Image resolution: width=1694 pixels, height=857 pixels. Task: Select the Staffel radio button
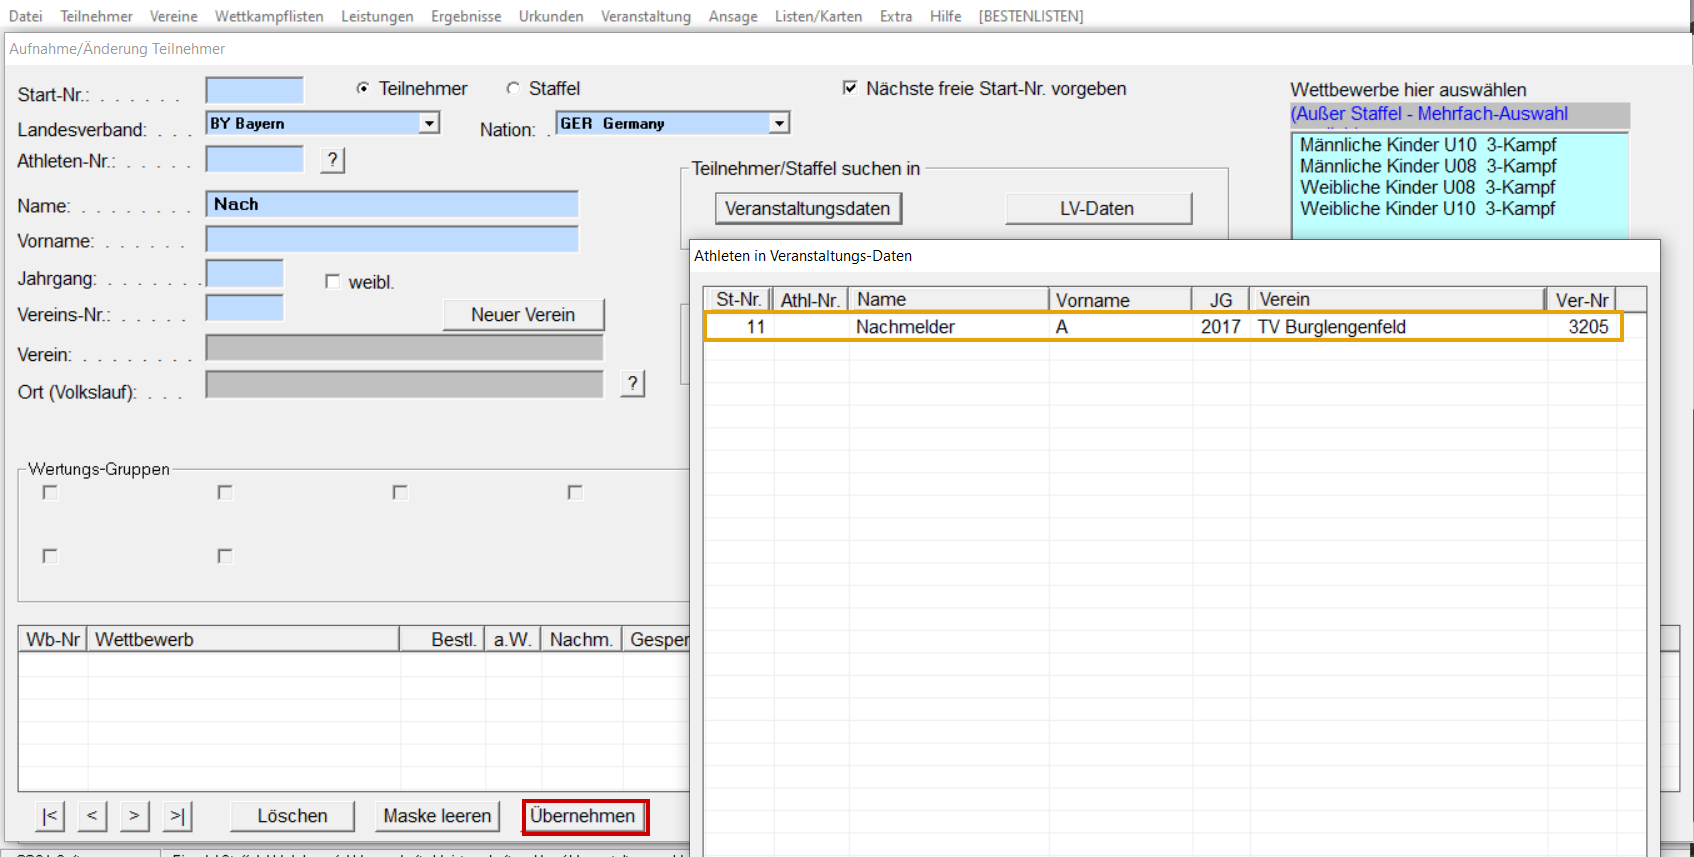click(513, 89)
